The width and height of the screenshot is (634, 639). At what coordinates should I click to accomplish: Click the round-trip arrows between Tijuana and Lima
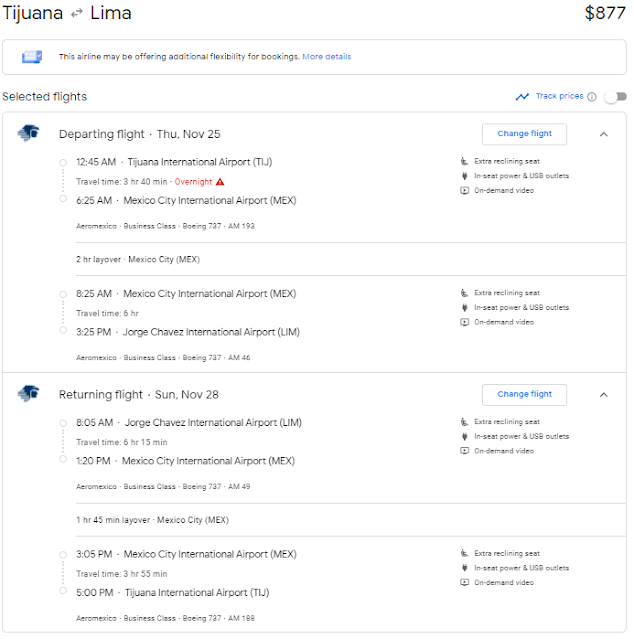(x=76, y=14)
